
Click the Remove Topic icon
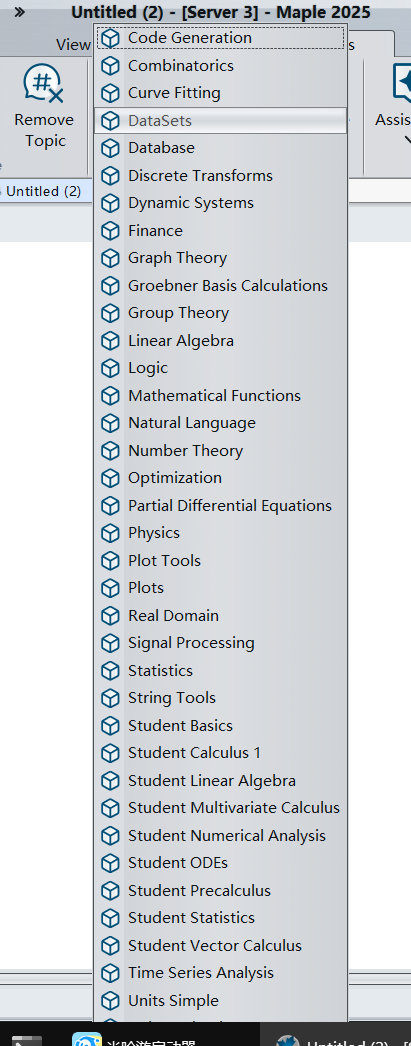click(44, 85)
